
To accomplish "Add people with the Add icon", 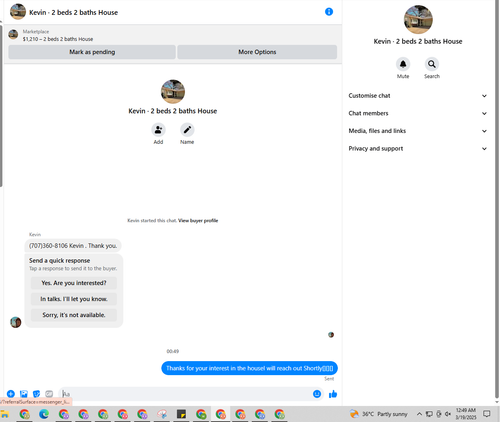I will point(158,130).
